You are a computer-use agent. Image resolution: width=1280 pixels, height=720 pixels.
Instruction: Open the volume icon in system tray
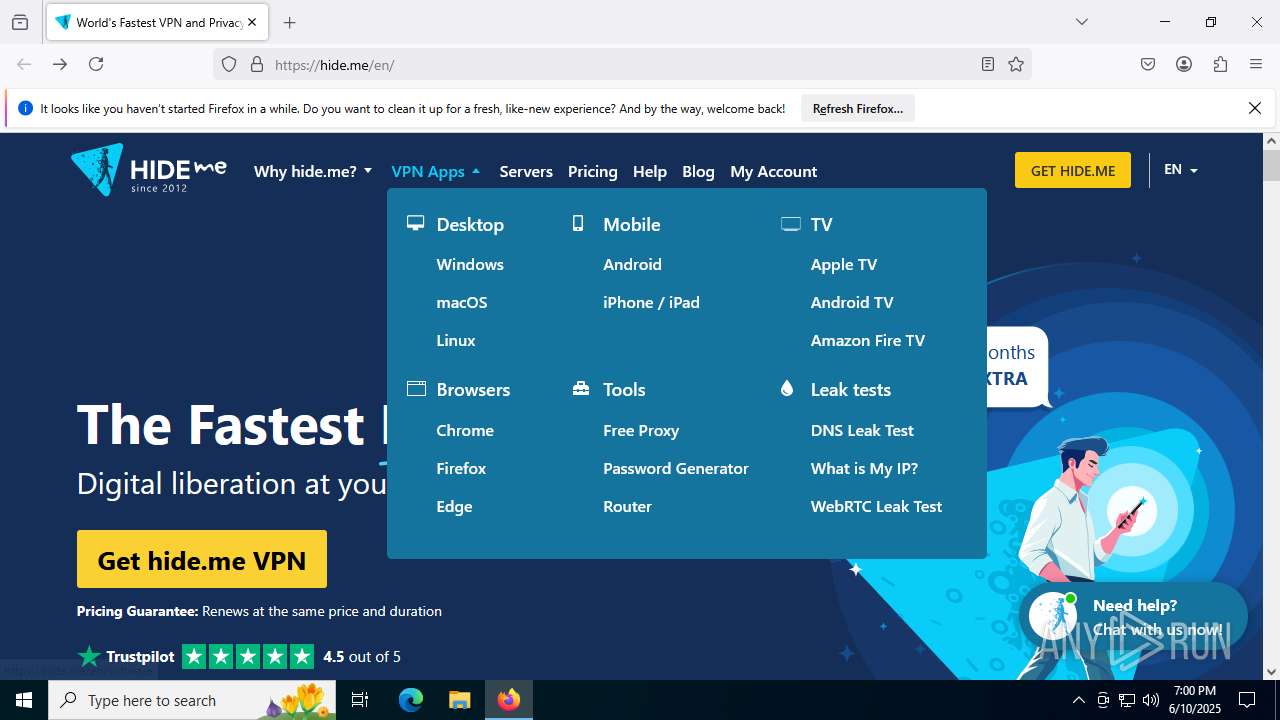click(x=1151, y=700)
